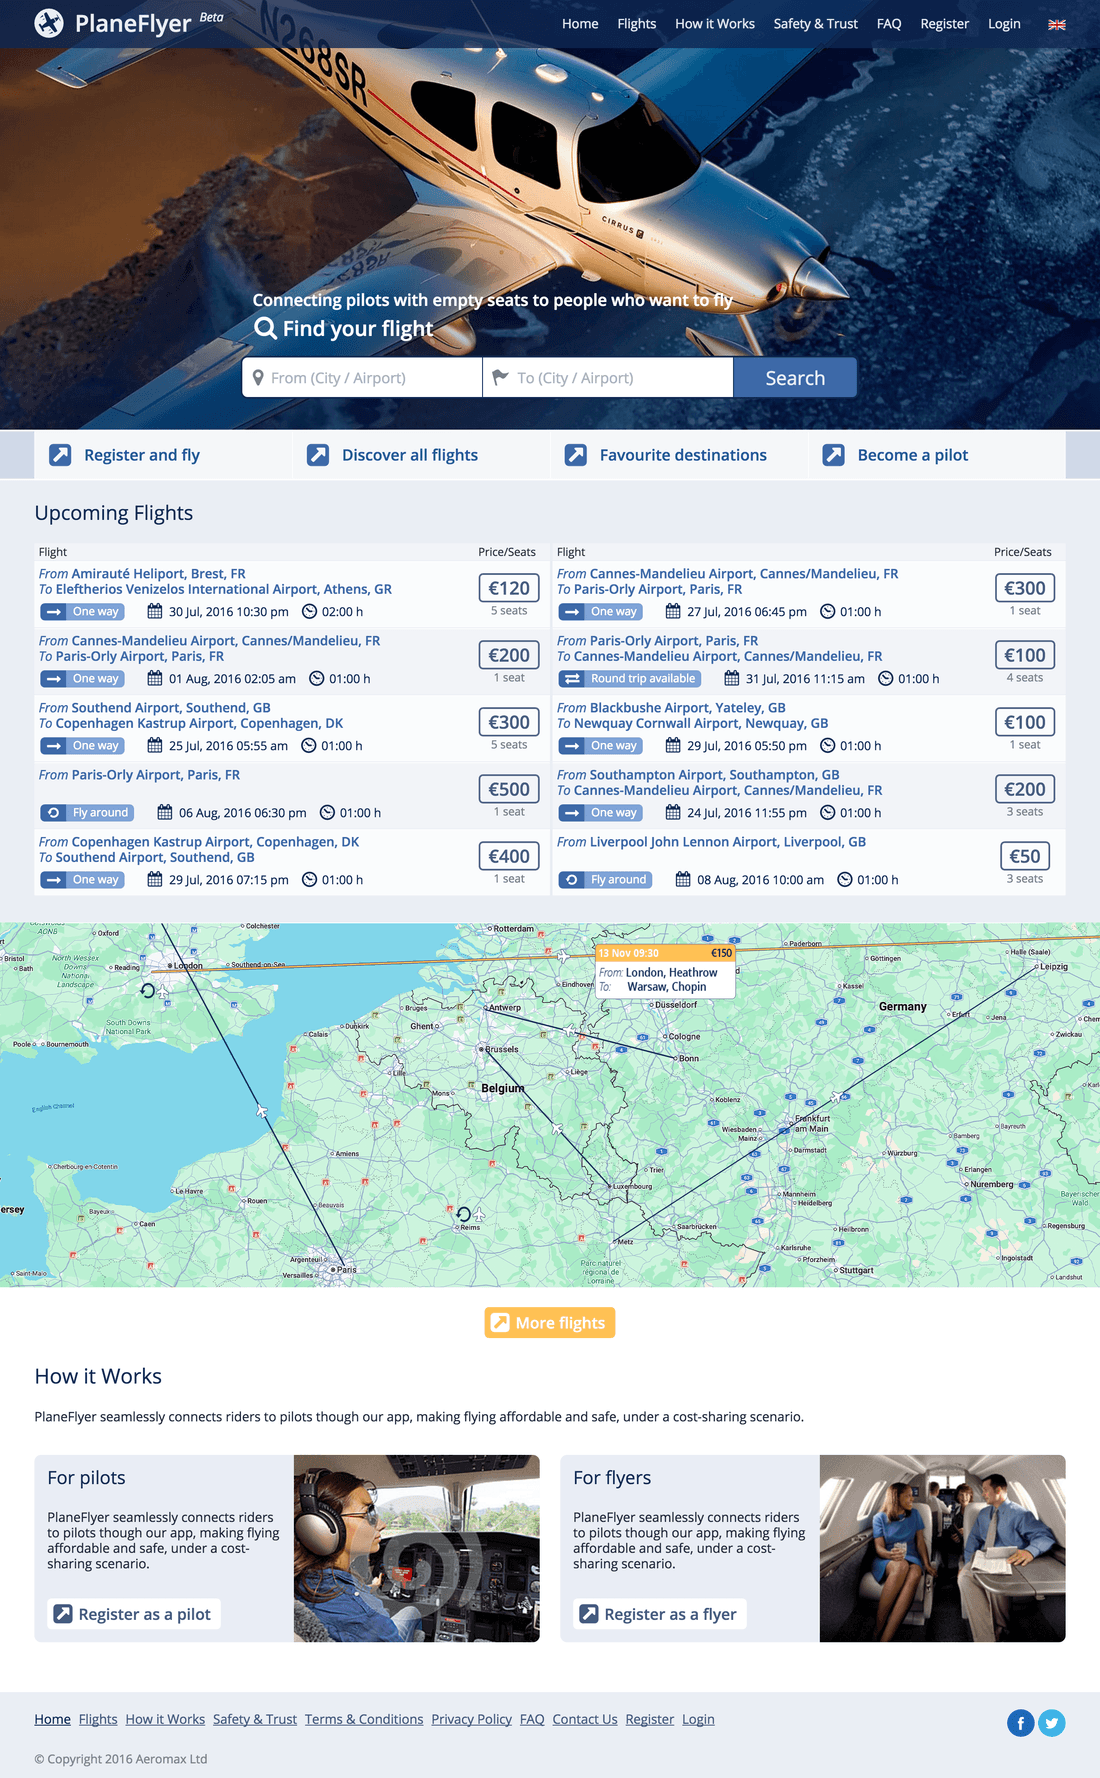Select €300 price for Cannes to Paris flight
Viewport: 1100px width, 1778px height.
click(1025, 588)
